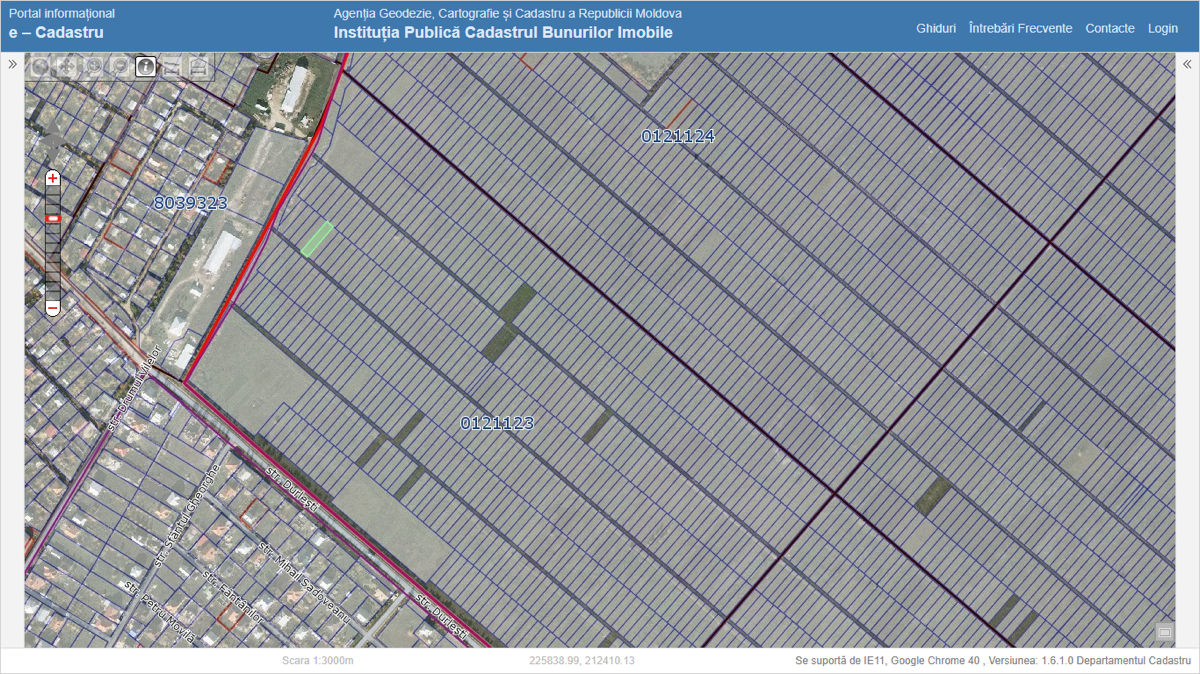Click the Login link

tap(1163, 28)
